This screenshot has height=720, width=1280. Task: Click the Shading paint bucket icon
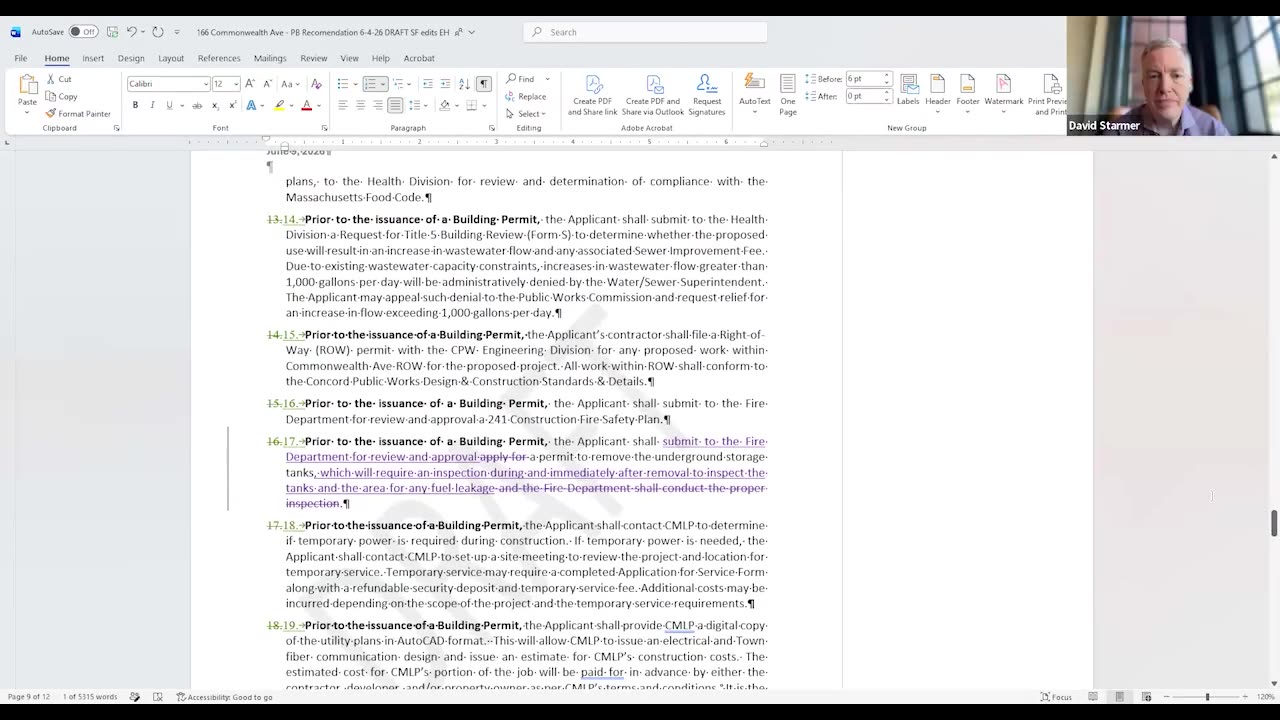coord(444,105)
